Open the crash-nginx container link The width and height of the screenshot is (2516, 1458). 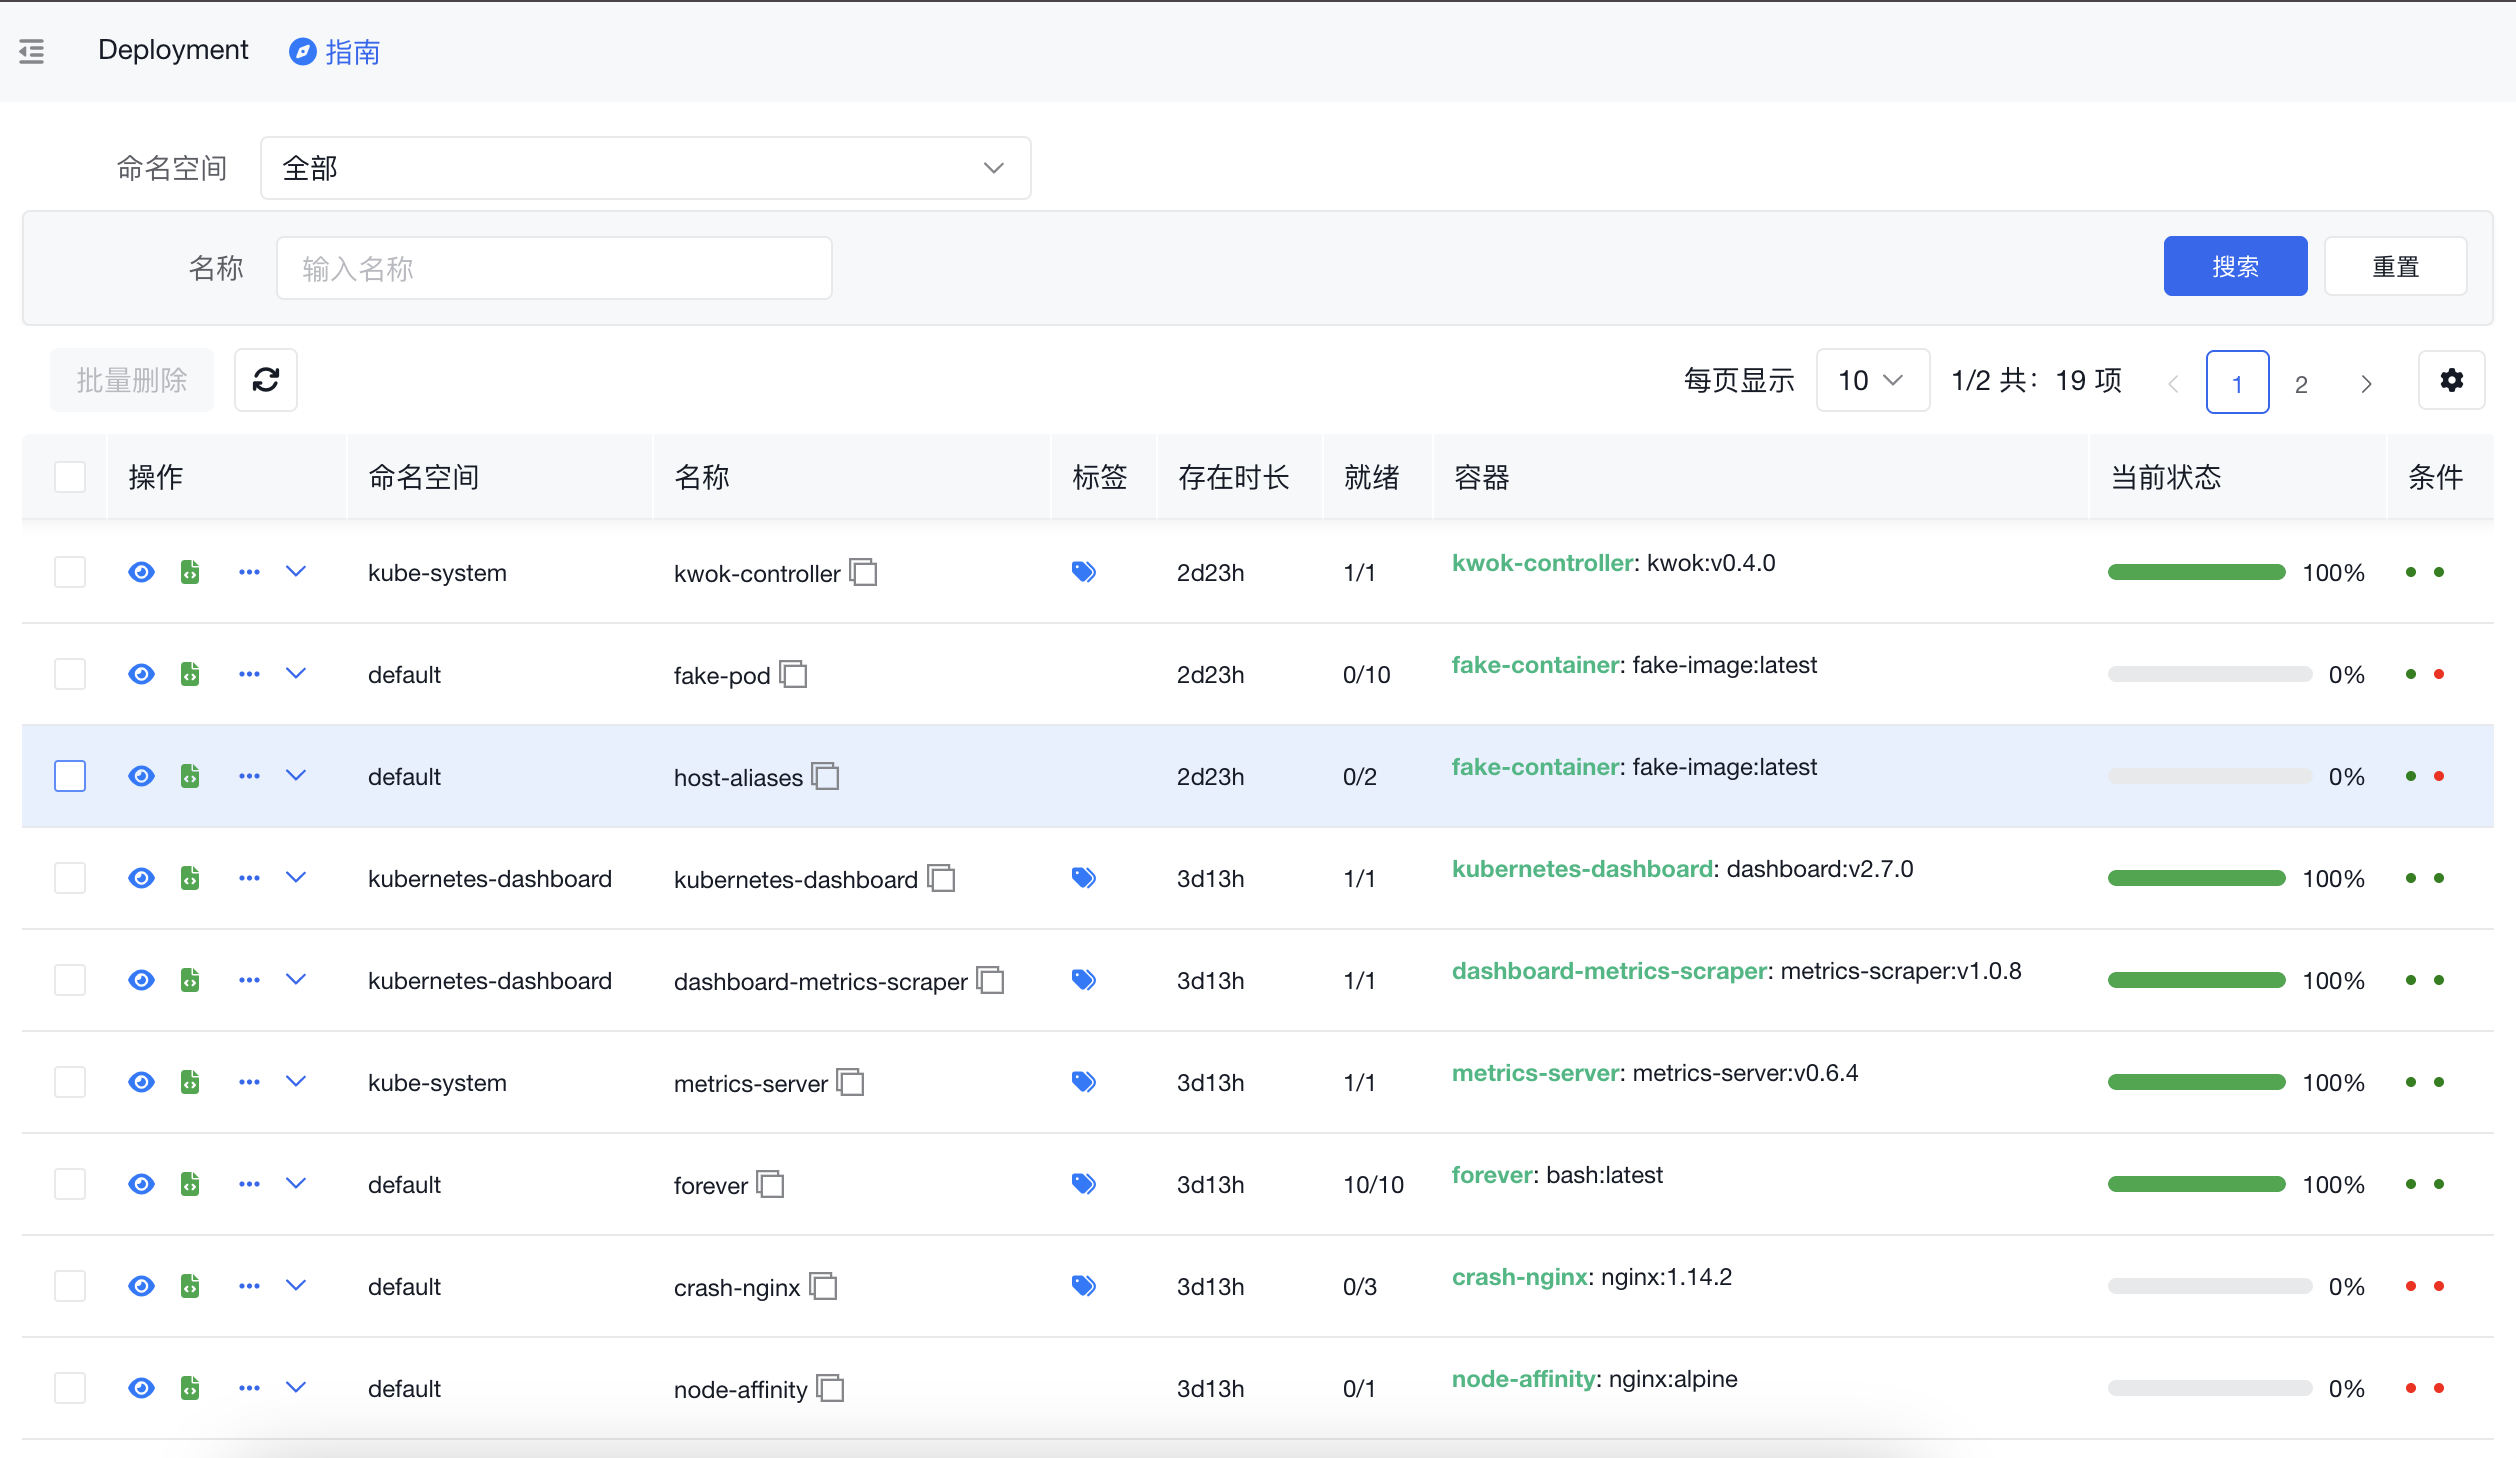(x=1520, y=1277)
